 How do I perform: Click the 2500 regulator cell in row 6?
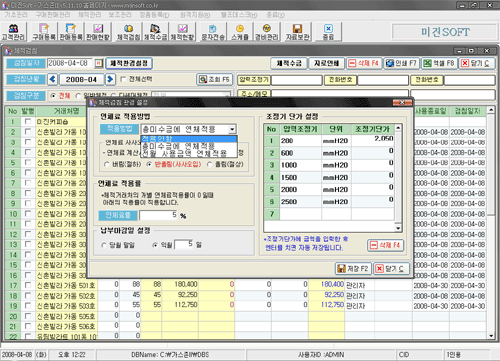click(x=301, y=202)
